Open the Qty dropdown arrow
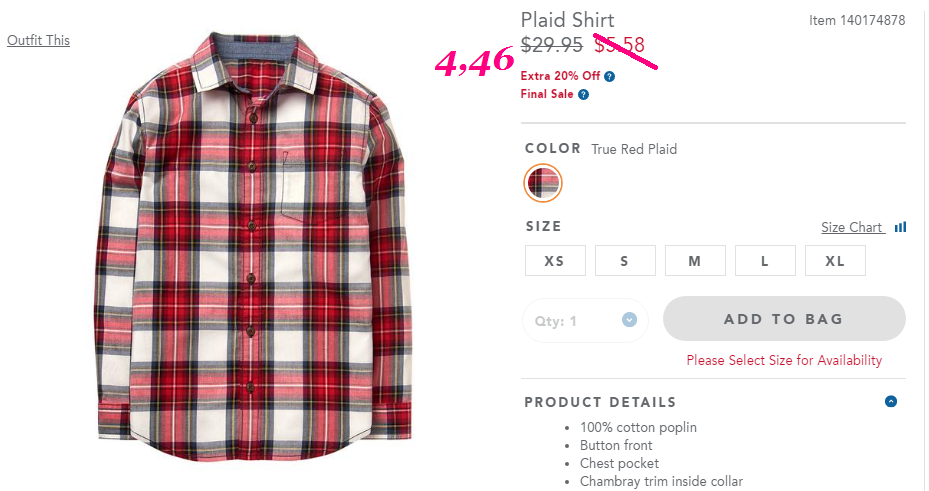The image size is (929, 491). pyautogui.click(x=629, y=320)
